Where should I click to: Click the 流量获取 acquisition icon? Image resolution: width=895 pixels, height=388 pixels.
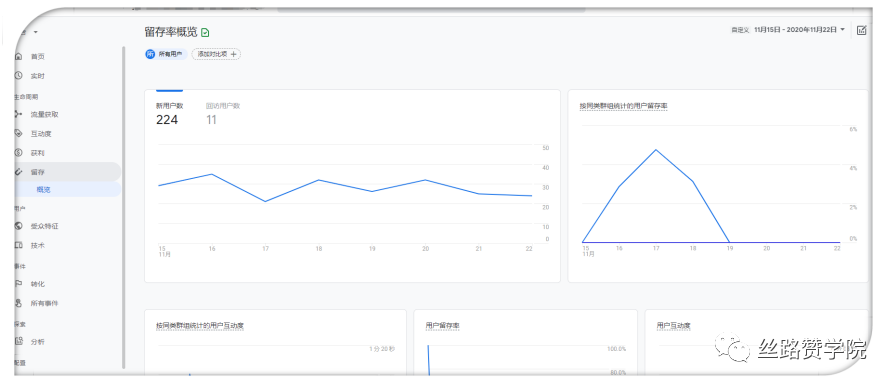[x=19, y=114]
